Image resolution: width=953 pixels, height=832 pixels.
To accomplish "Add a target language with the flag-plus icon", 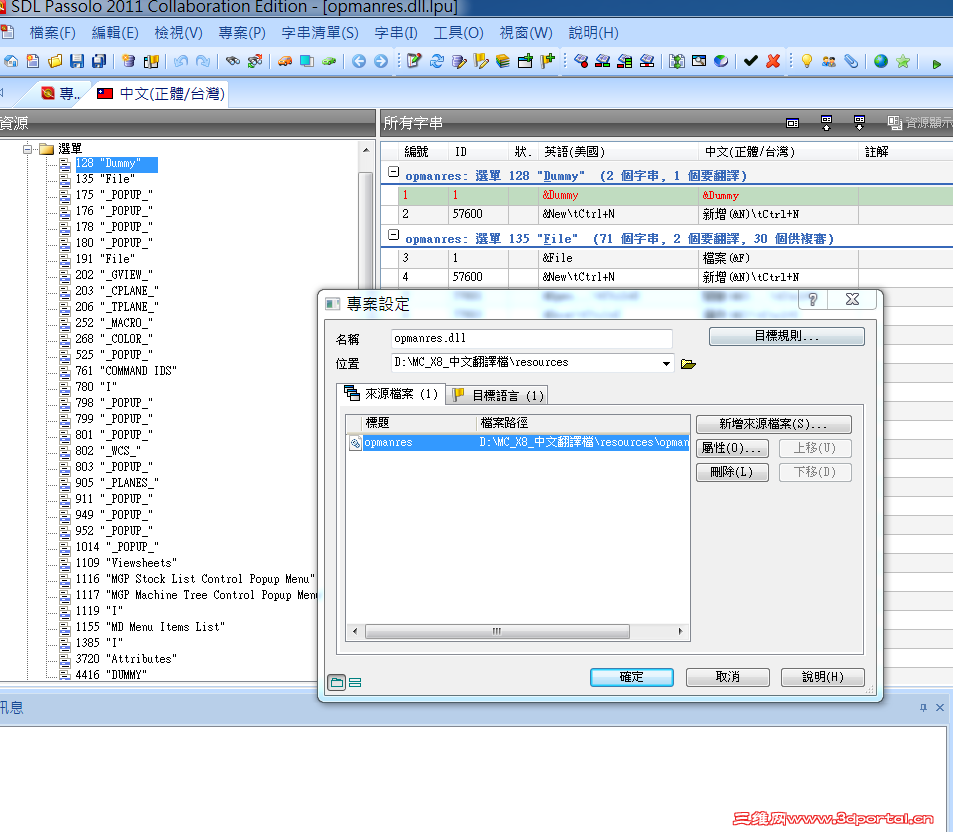I will (x=548, y=61).
